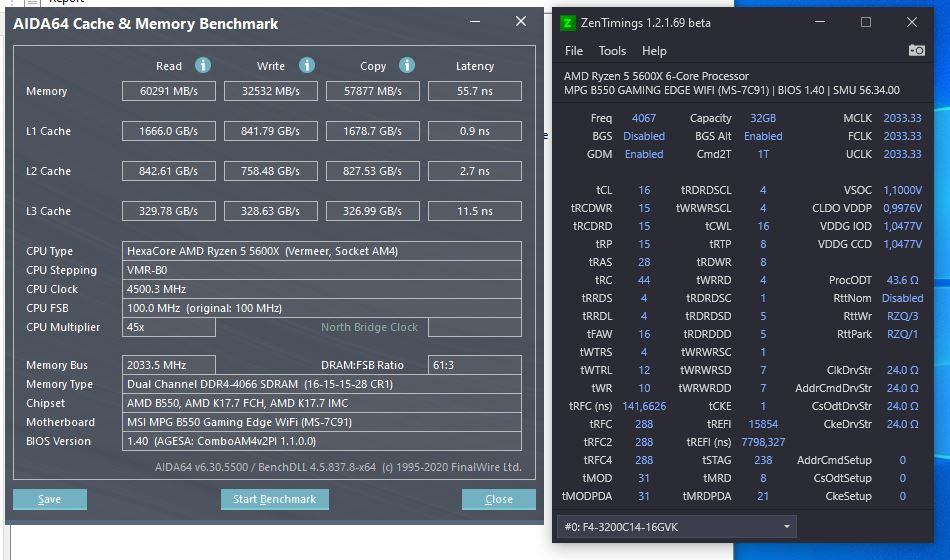Select the Memory Read value 60291 MB/s
This screenshot has width=950, height=560.
pos(168,91)
